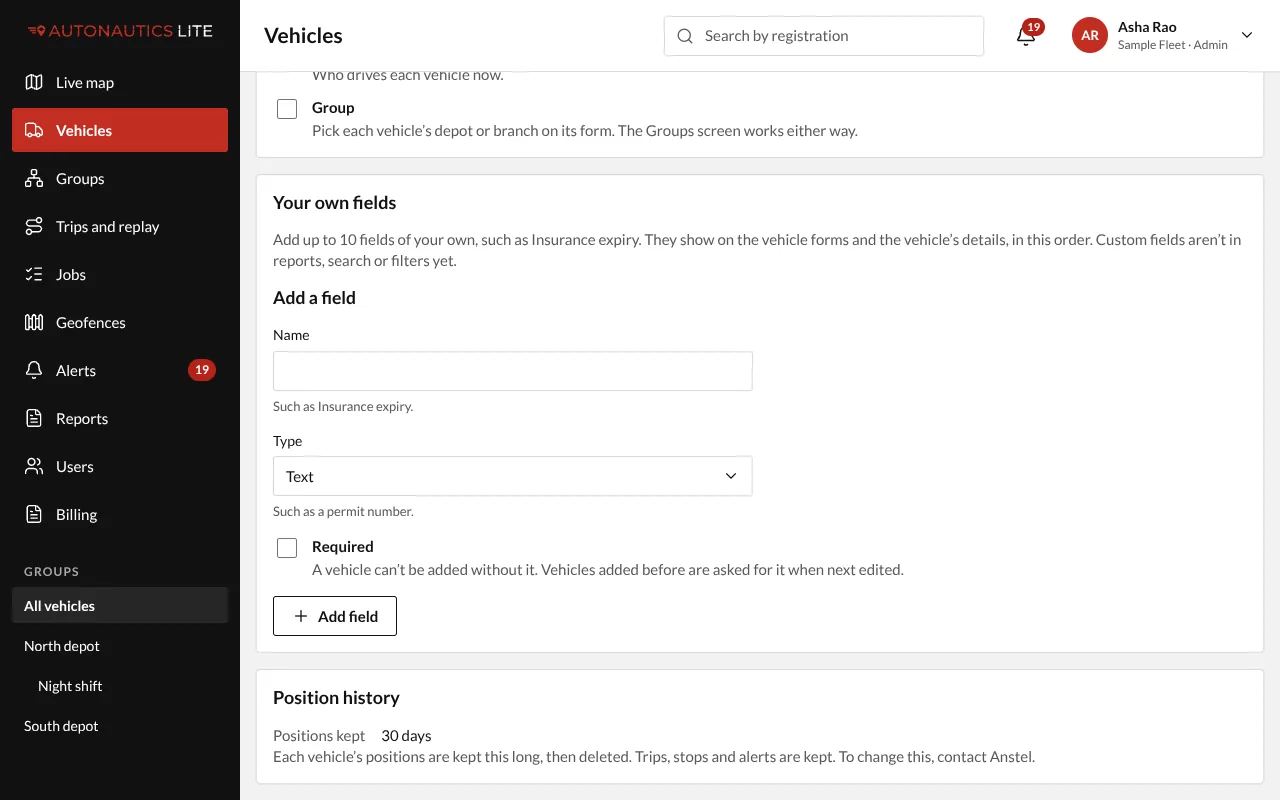Click the Geofences icon in sidebar
Image resolution: width=1280 pixels, height=800 pixels.
point(34,322)
